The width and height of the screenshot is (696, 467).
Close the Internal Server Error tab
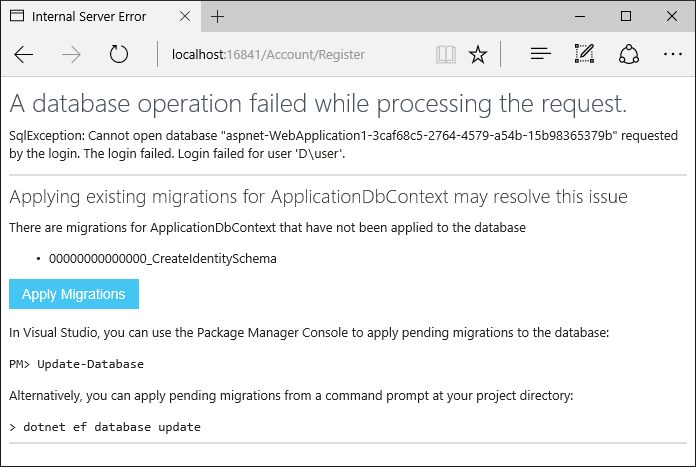[185, 16]
